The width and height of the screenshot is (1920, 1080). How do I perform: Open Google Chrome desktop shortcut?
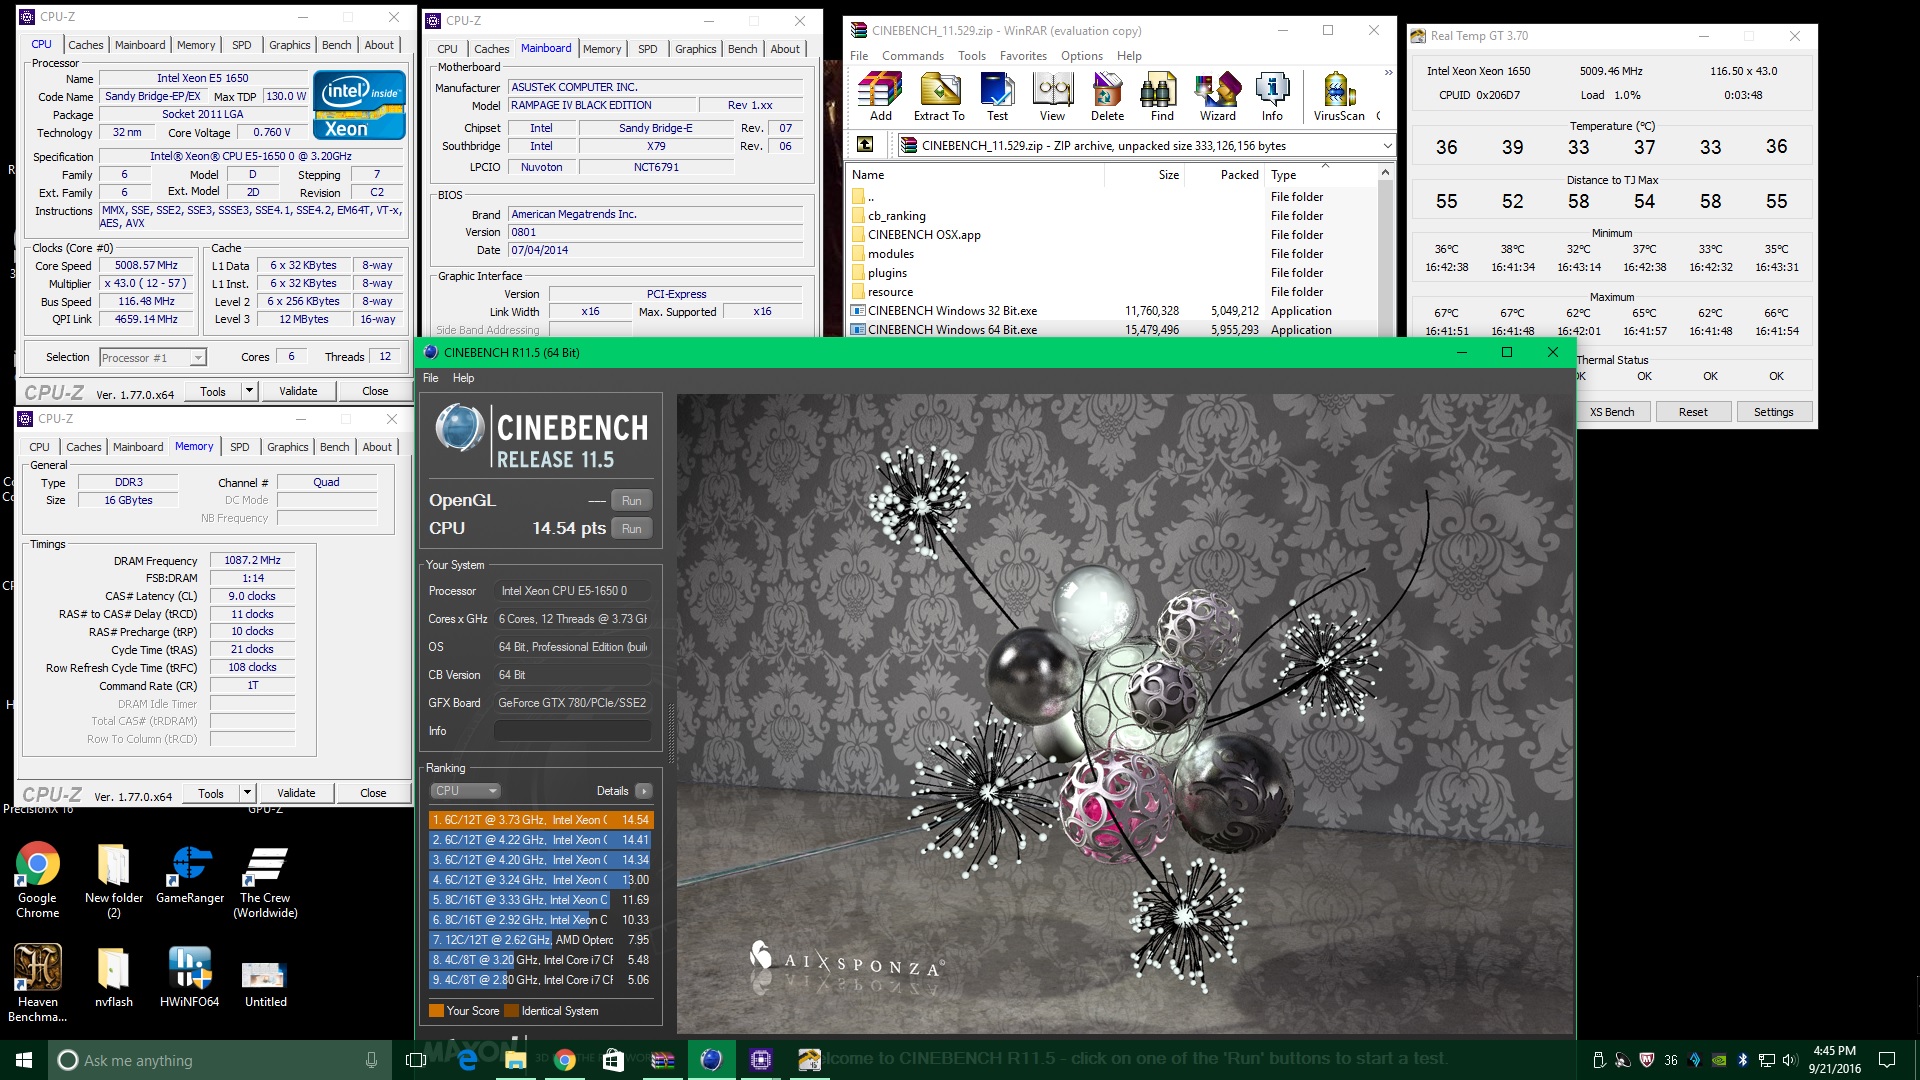point(37,880)
